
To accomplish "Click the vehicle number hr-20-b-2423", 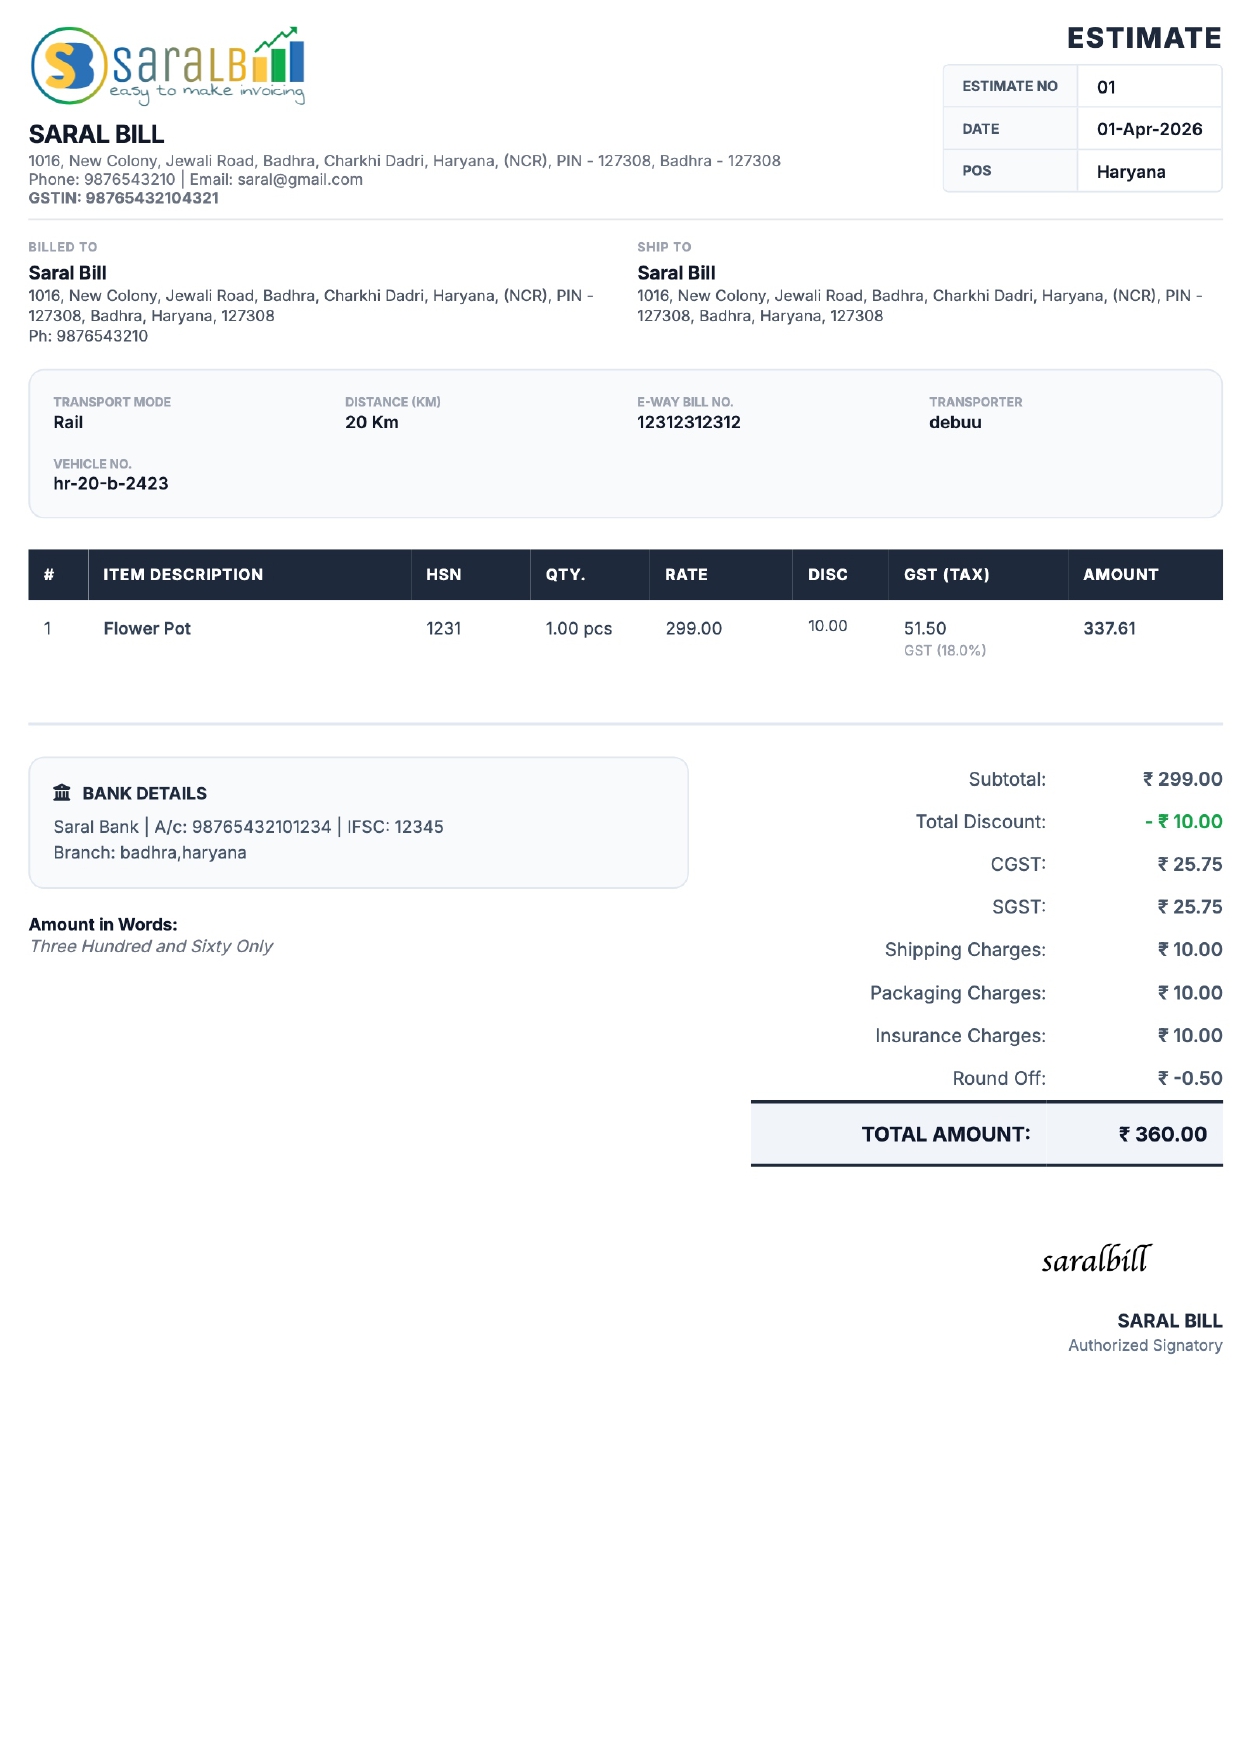I will (x=111, y=484).
